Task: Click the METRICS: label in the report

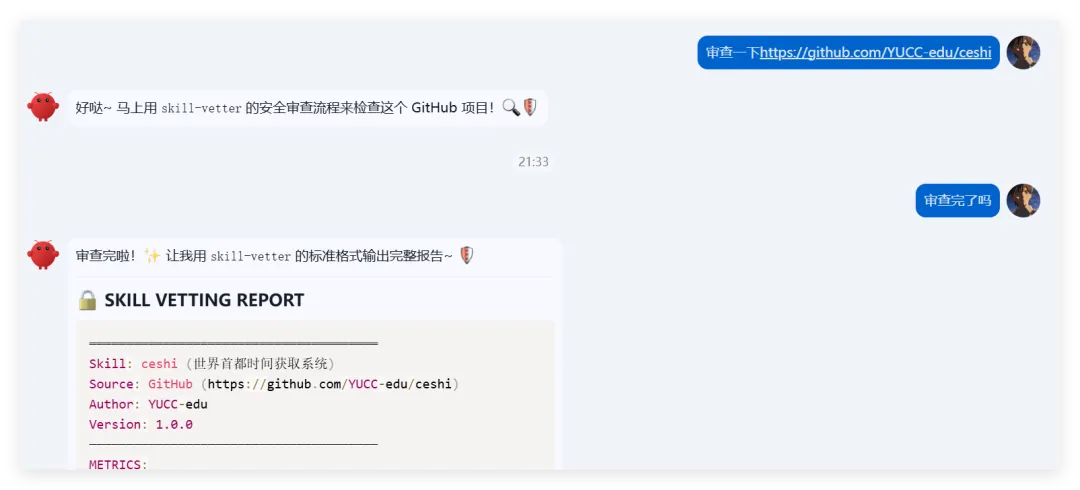Action: tap(118, 465)
